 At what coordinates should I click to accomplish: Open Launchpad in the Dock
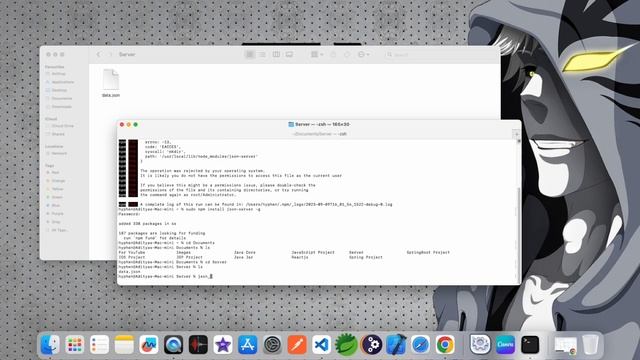pos(75,345)
